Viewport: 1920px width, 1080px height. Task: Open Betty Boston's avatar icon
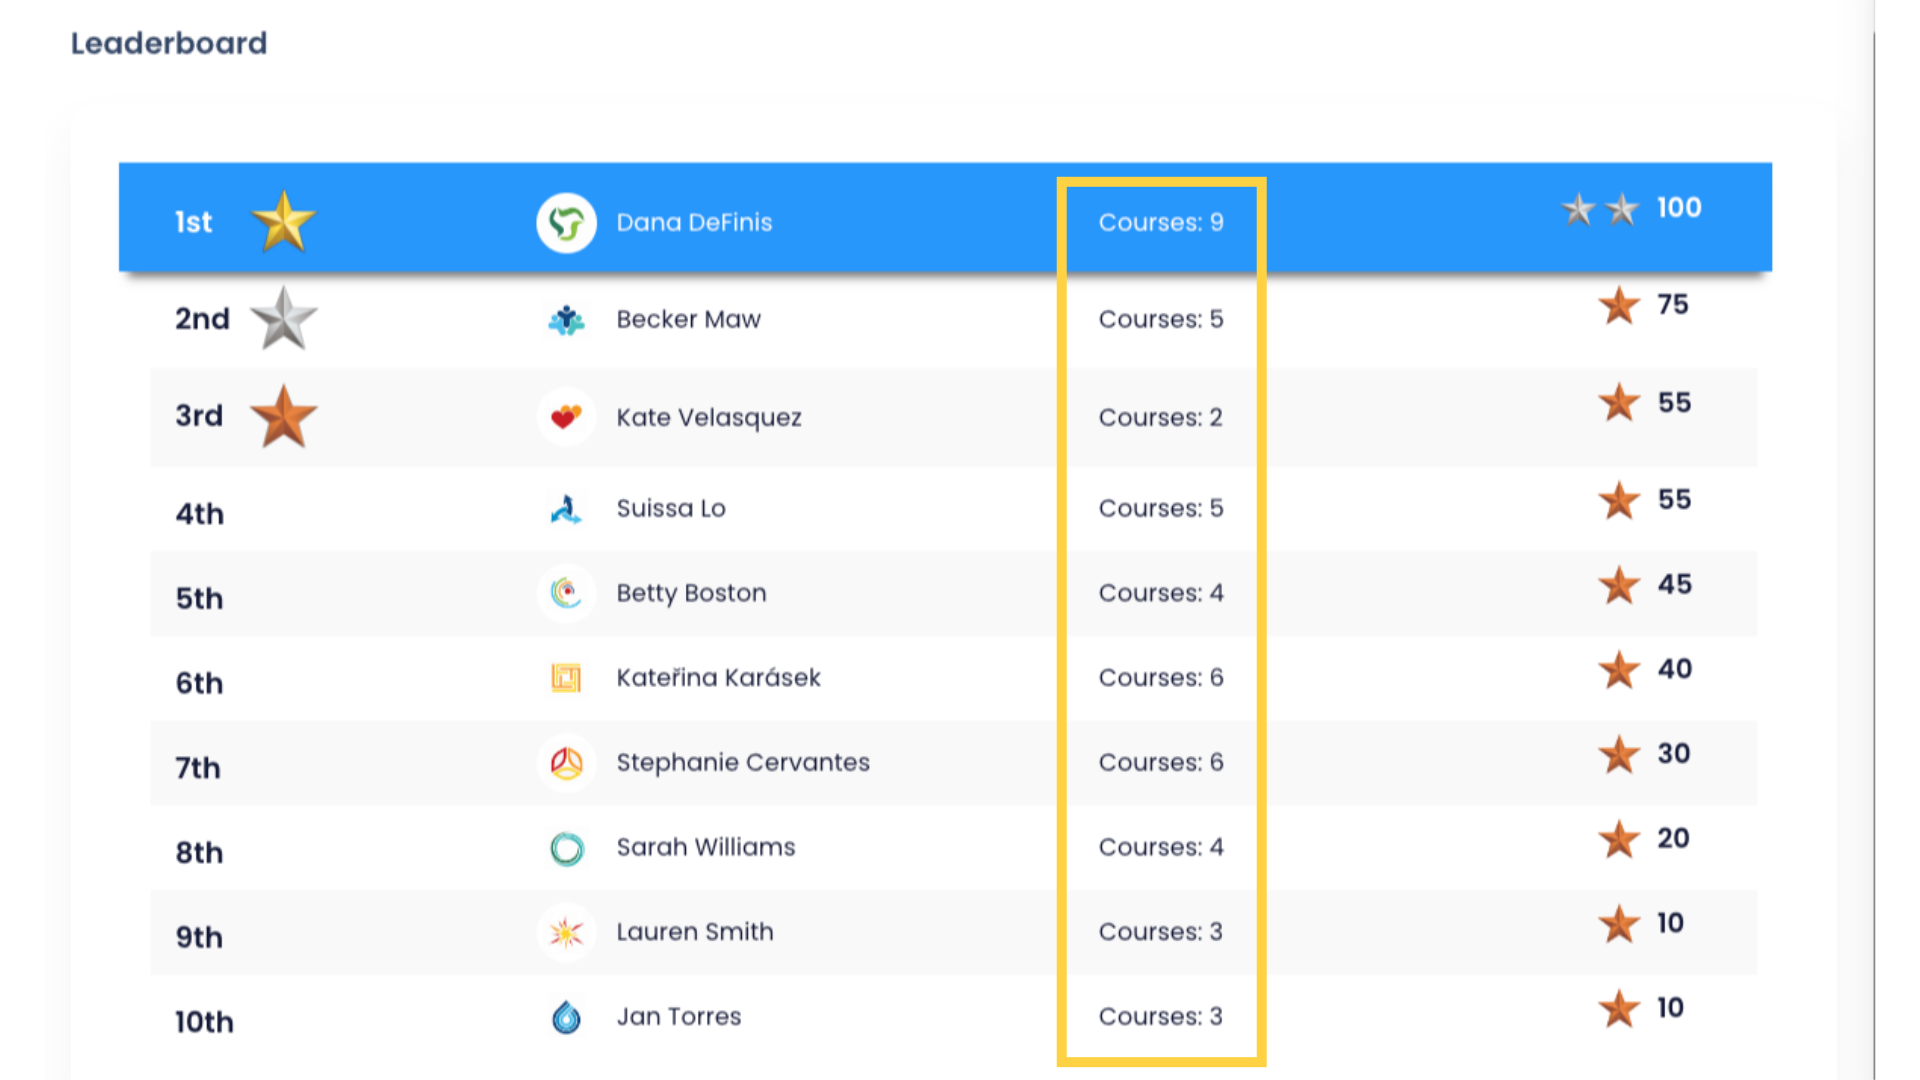point(566,593)
